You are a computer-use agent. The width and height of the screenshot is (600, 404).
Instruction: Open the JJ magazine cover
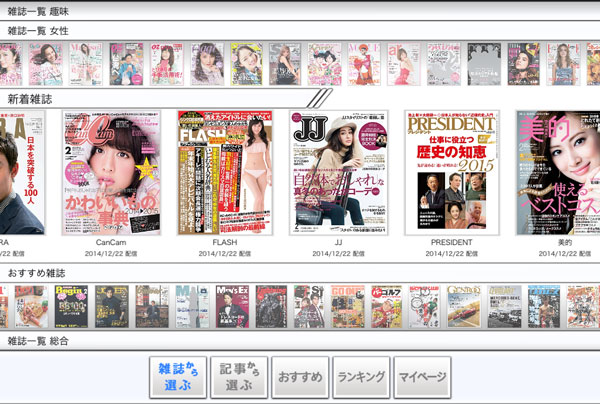click(339, 173)
